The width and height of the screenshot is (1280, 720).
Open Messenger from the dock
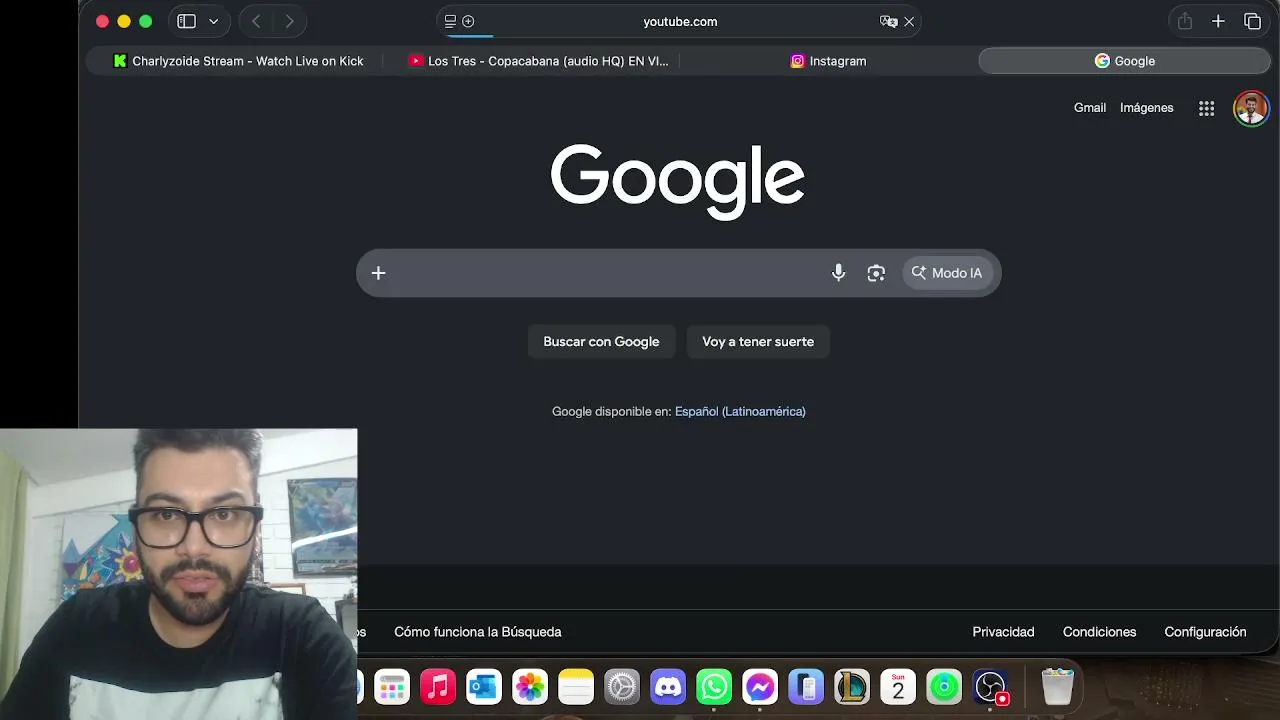(x=760, y=687)
